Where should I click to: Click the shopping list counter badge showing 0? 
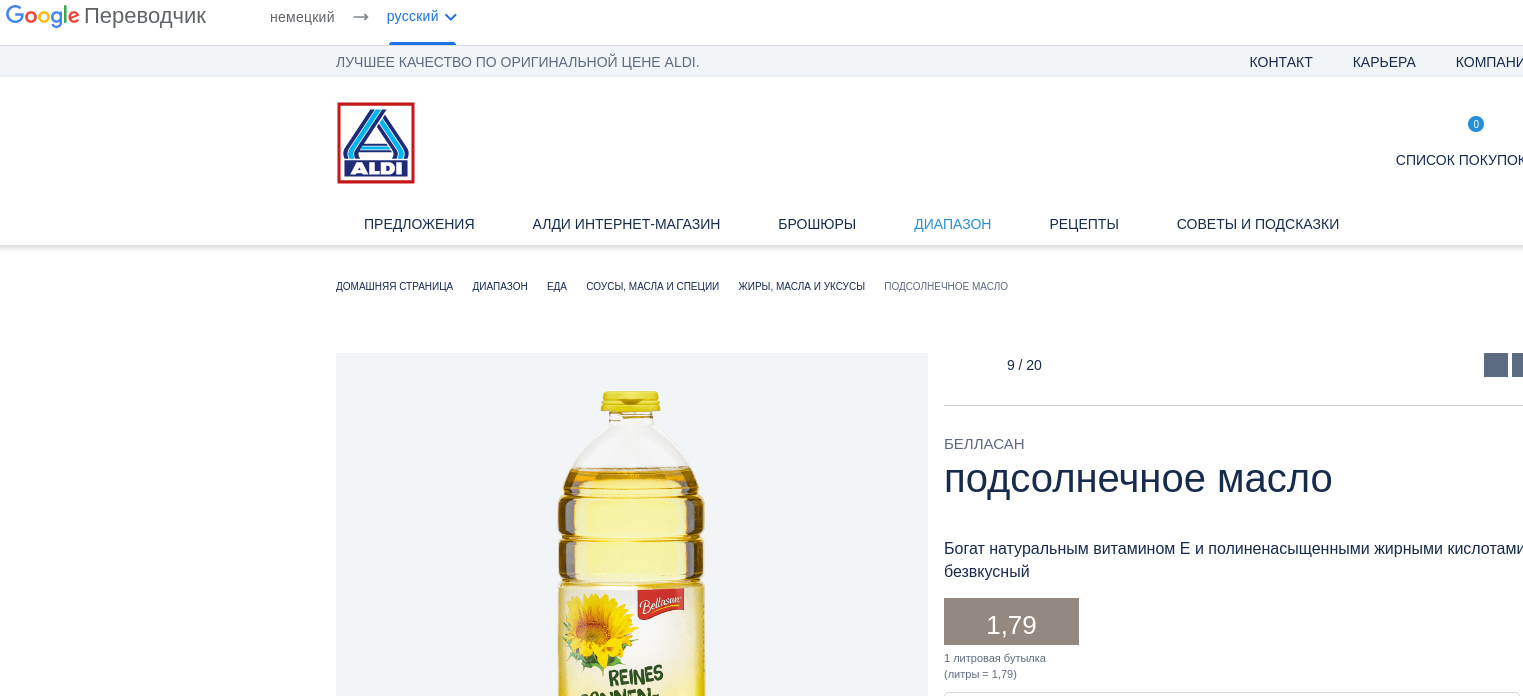pyautogui.click(x=1476, y=124)
